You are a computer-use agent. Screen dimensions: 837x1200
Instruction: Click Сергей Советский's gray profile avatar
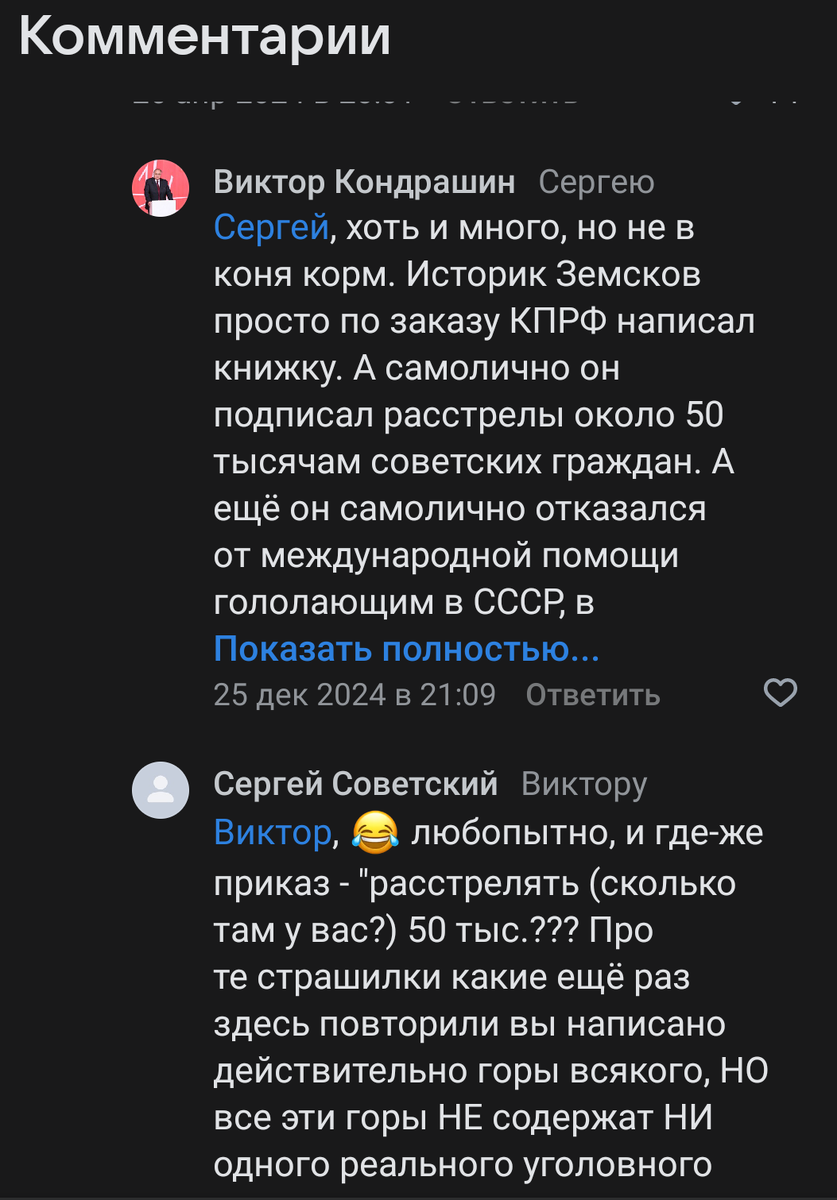point(160,790)
